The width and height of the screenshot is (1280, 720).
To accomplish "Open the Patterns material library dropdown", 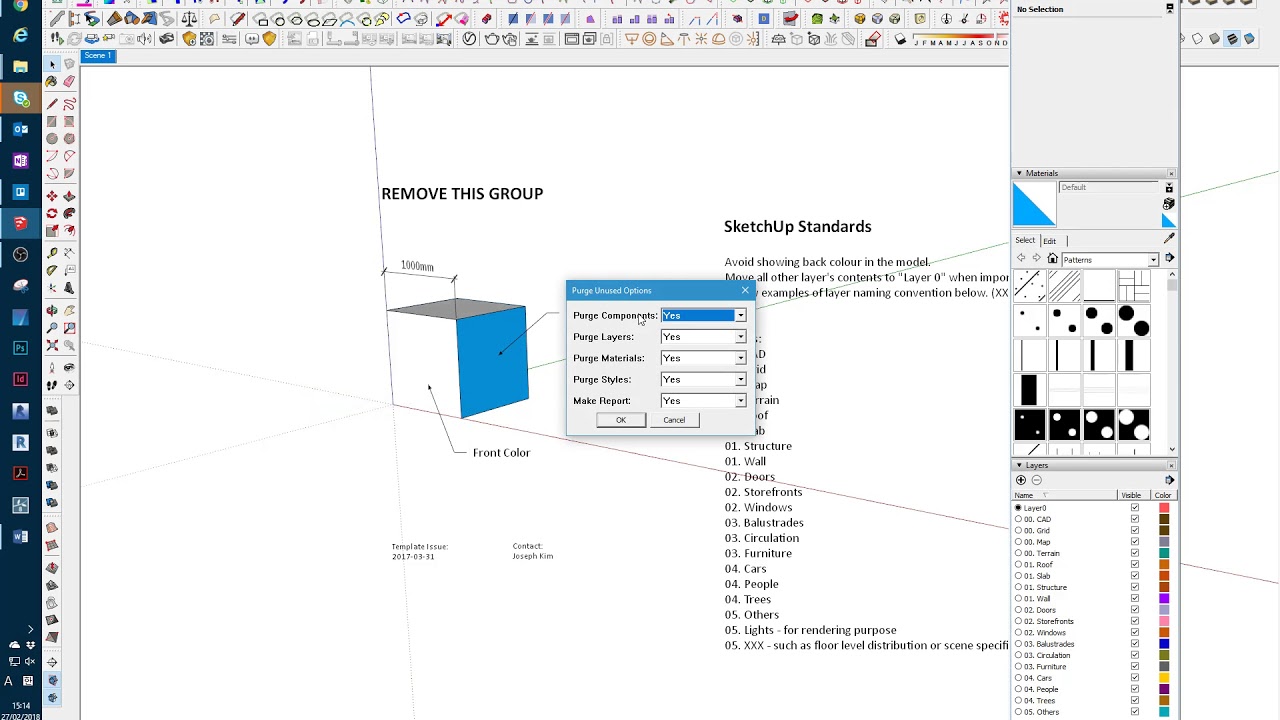I will [1153, 260].
